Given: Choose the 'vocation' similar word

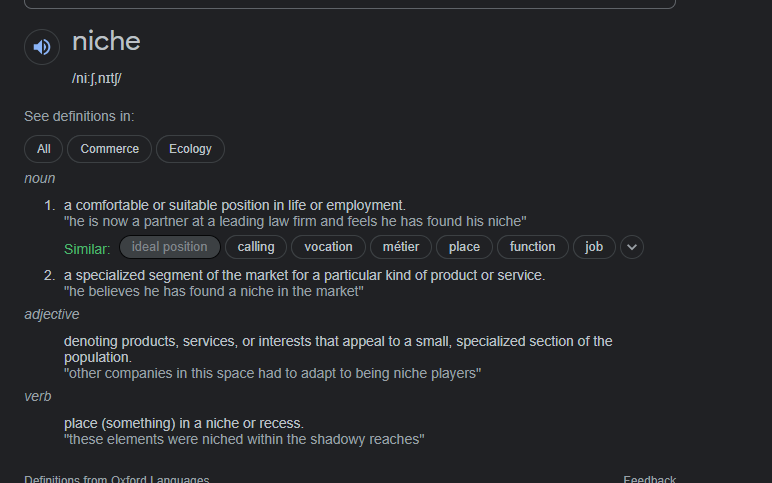Looking at the screenshot, I should pyautogui.click(x=329, y=247).
